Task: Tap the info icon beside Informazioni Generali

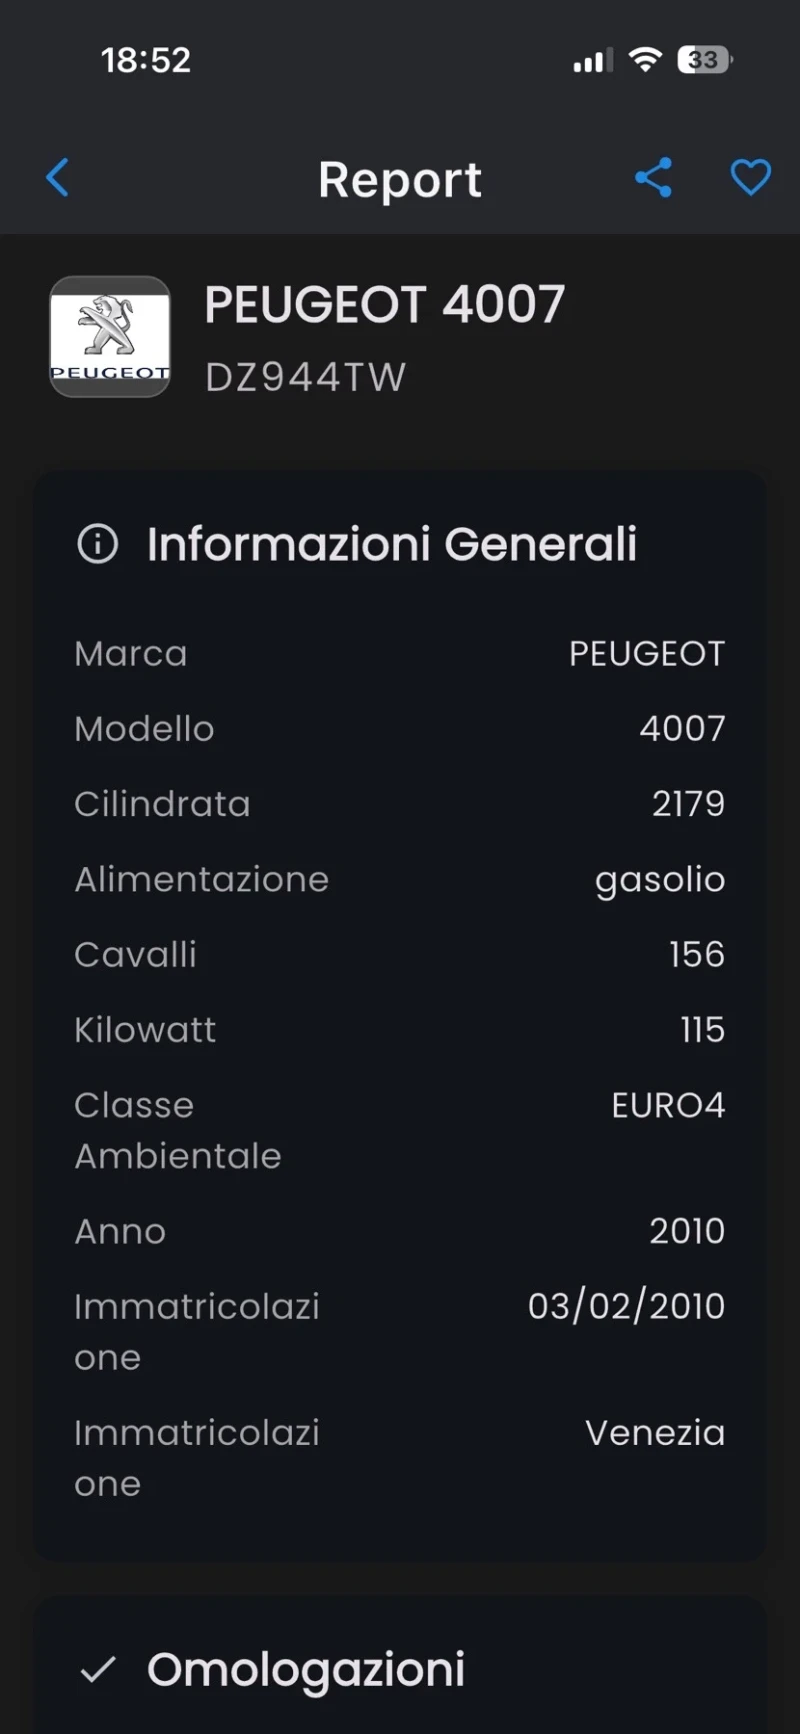Action: tap(98, 544)
